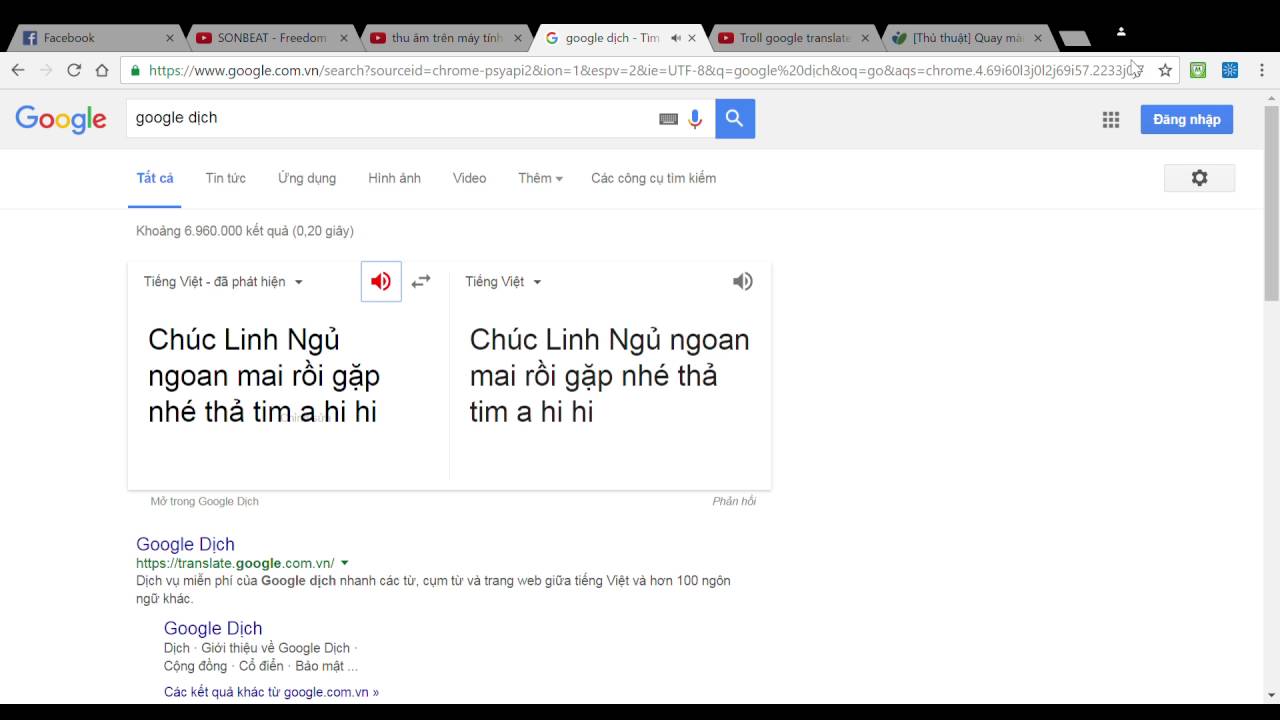This screenshot has width=1280, height=720.
Task: Listen to translated text speaker icon
Action: coord(742,281)
